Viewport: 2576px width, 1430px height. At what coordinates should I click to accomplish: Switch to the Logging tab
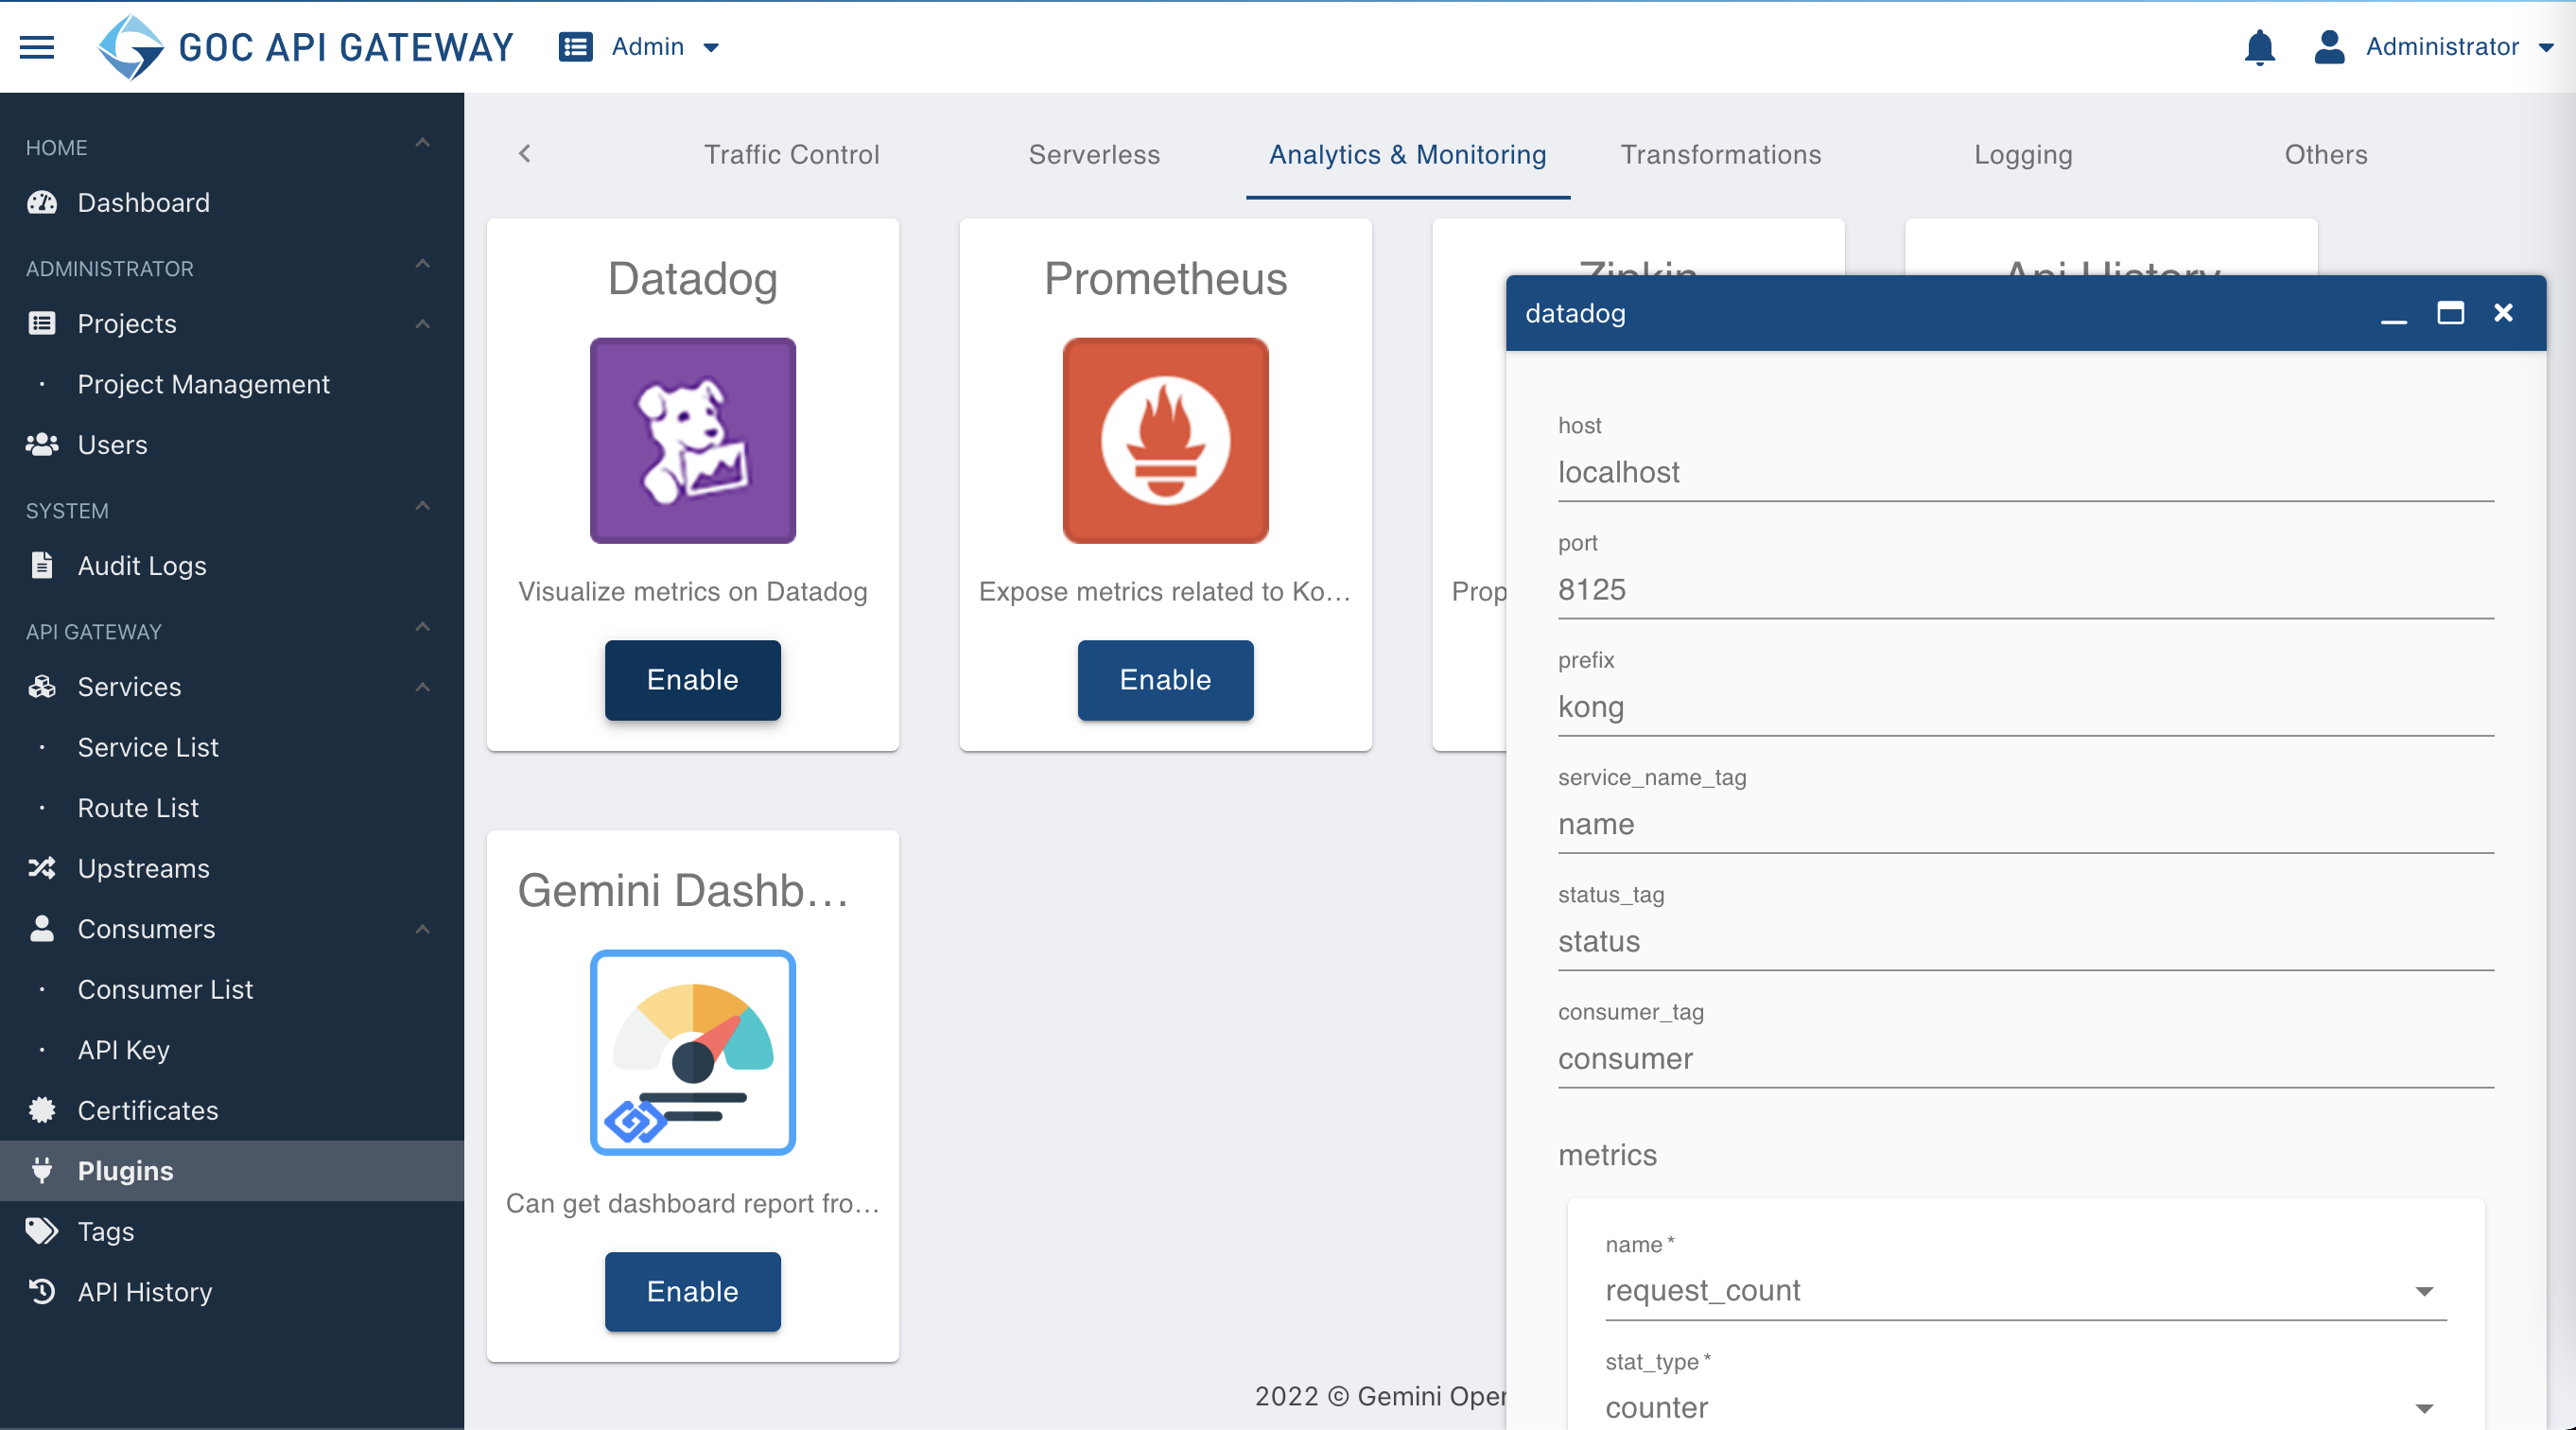(x=2022, y=155)
